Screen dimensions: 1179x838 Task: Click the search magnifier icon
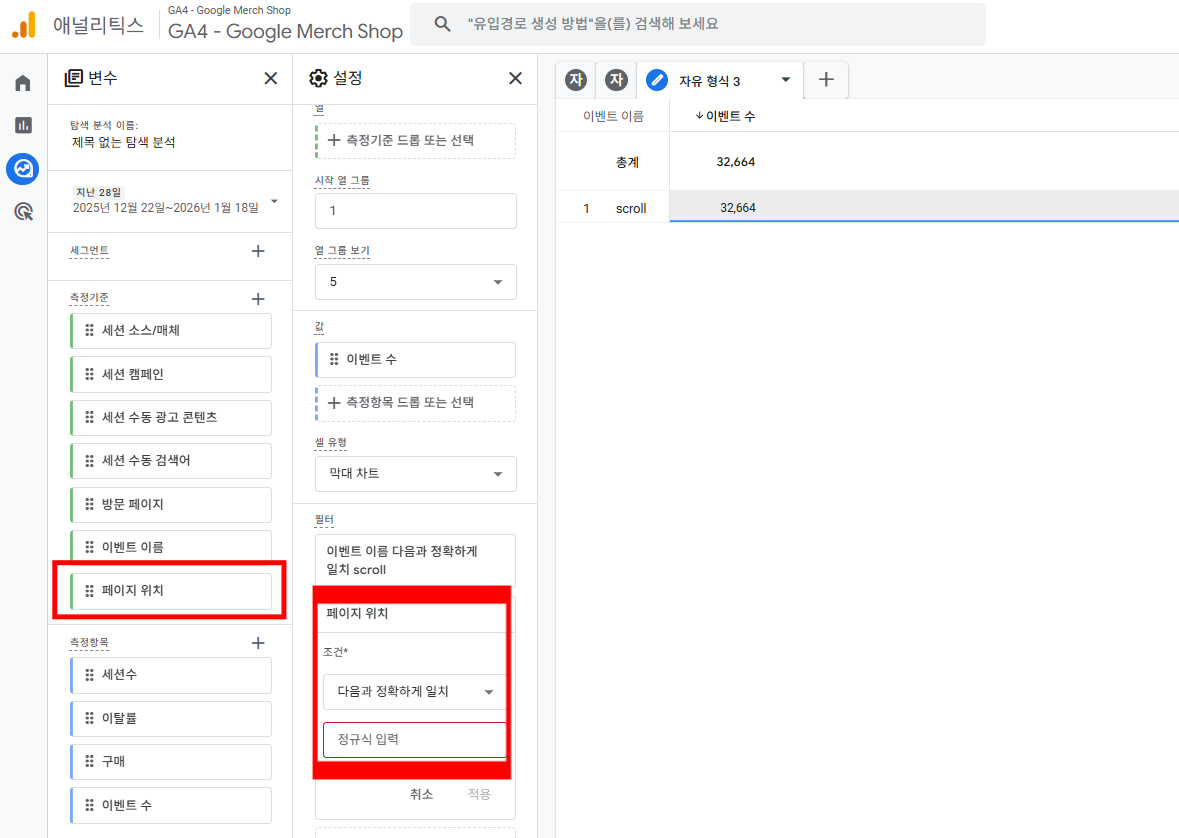(x=443, y=24)
